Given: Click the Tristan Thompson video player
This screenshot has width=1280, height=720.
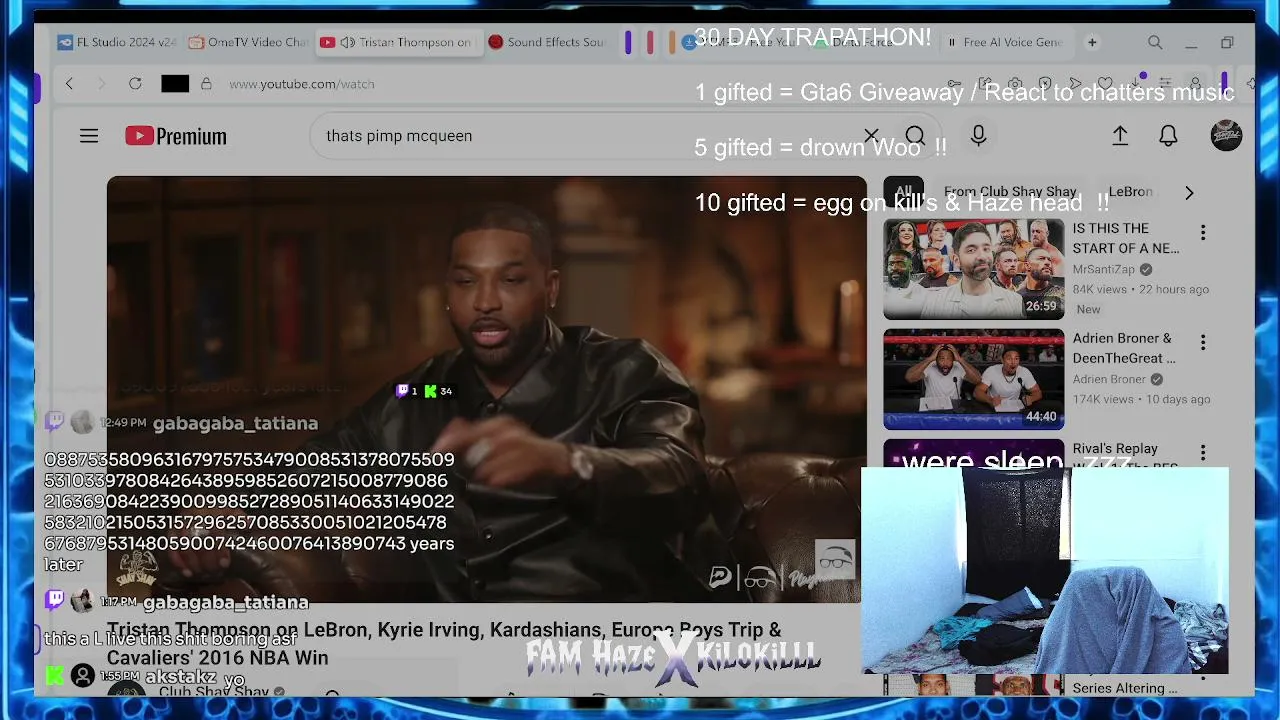Looking at the screenshot, I should click(x=487, y=390).
